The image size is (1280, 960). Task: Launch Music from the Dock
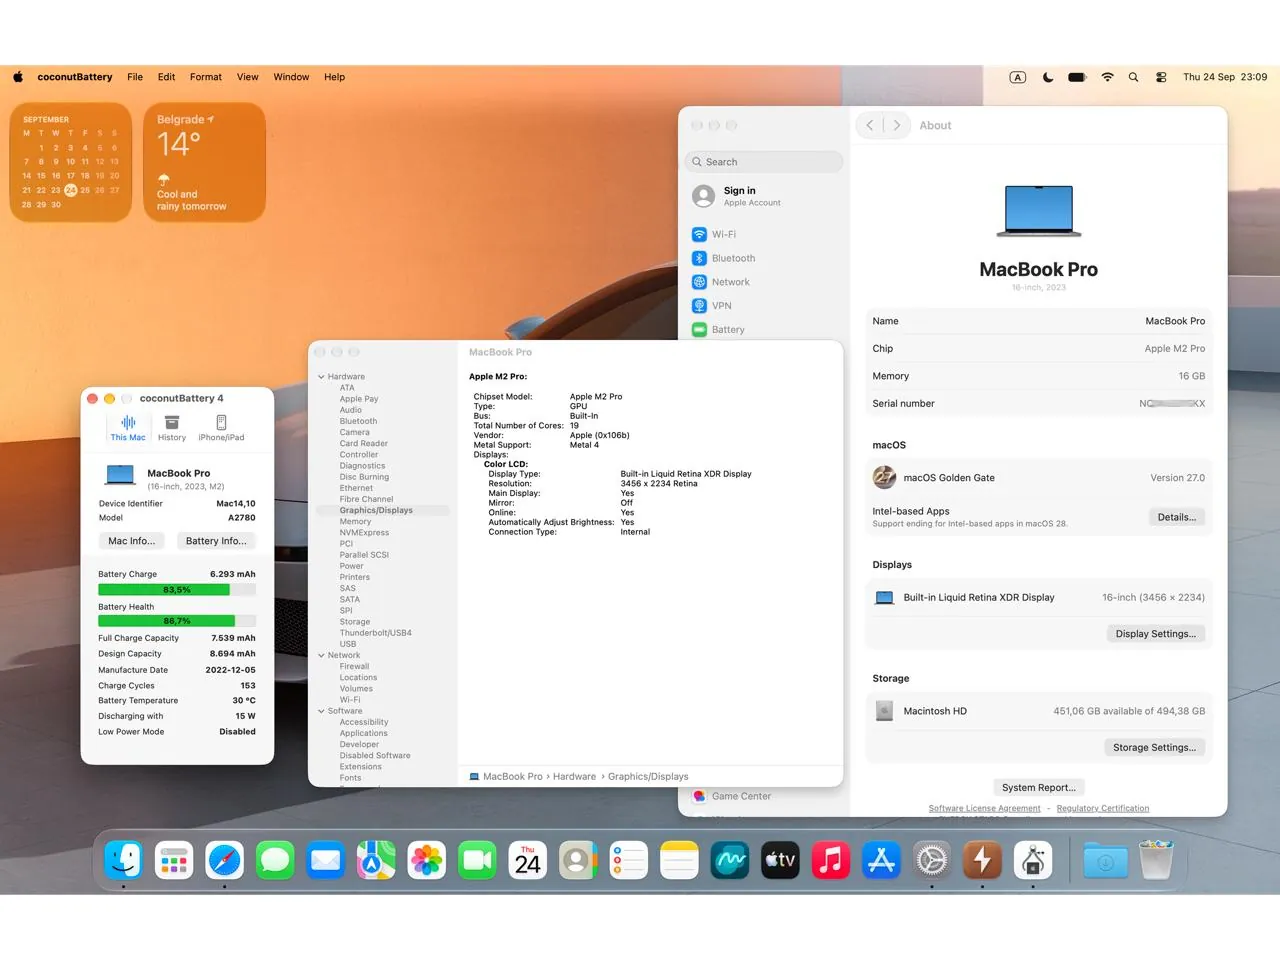pyautogui.click(x=831, y=860)
